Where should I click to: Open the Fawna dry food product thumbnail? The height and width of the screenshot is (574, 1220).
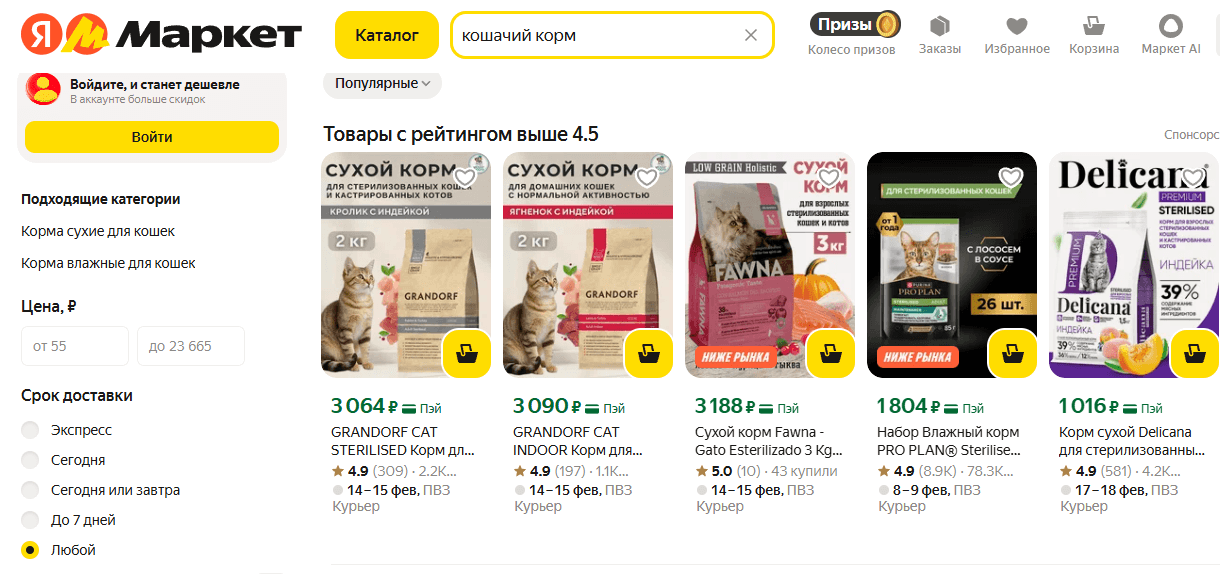[770, 265]
